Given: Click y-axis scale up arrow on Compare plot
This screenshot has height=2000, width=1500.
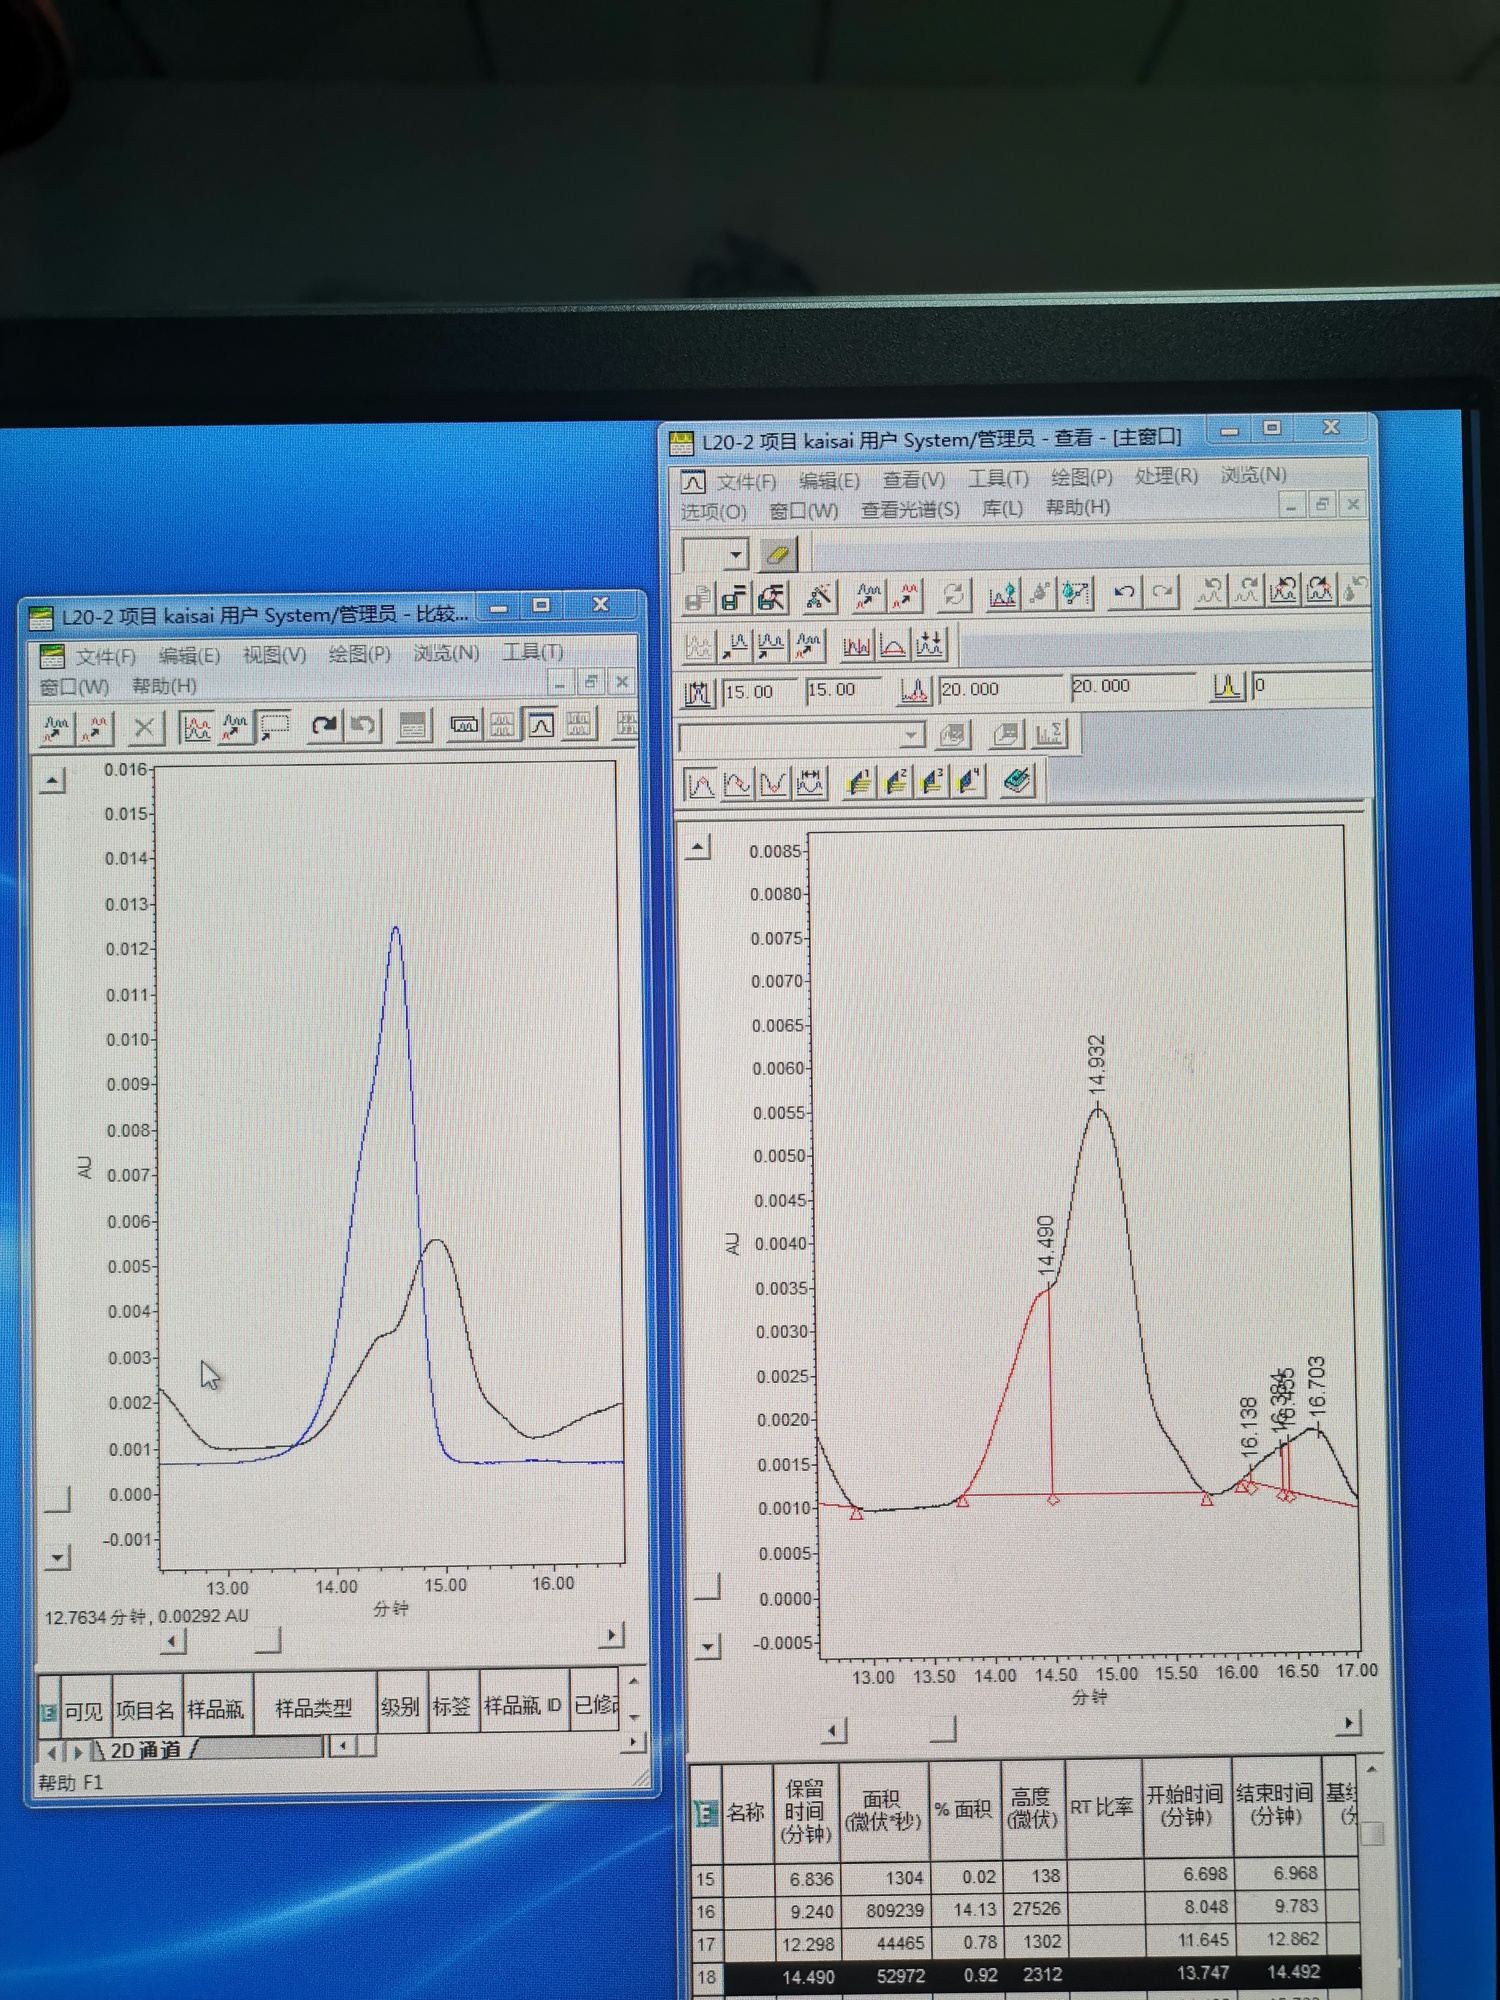Looking at the screenshot, I should [x=53, y=781].
